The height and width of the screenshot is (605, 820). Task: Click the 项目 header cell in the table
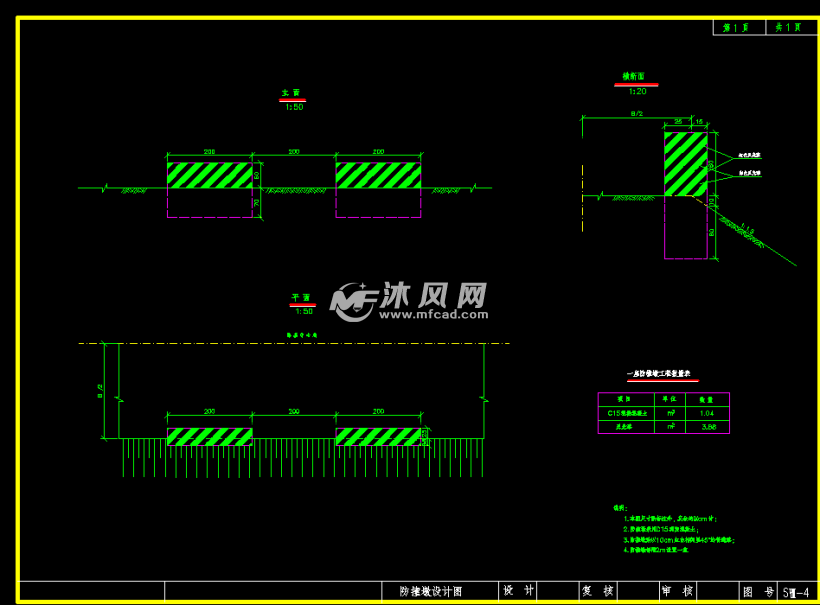pos(626,399)
